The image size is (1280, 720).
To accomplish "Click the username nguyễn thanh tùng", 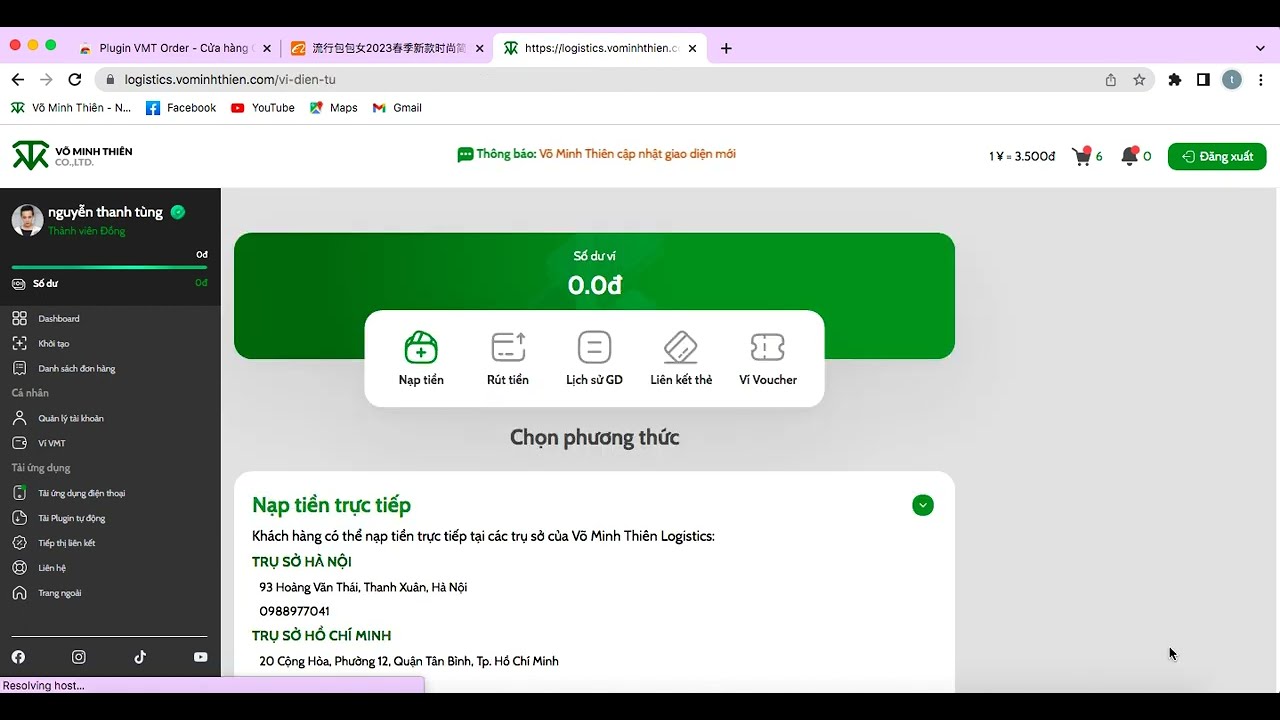I will pos(105,212).
